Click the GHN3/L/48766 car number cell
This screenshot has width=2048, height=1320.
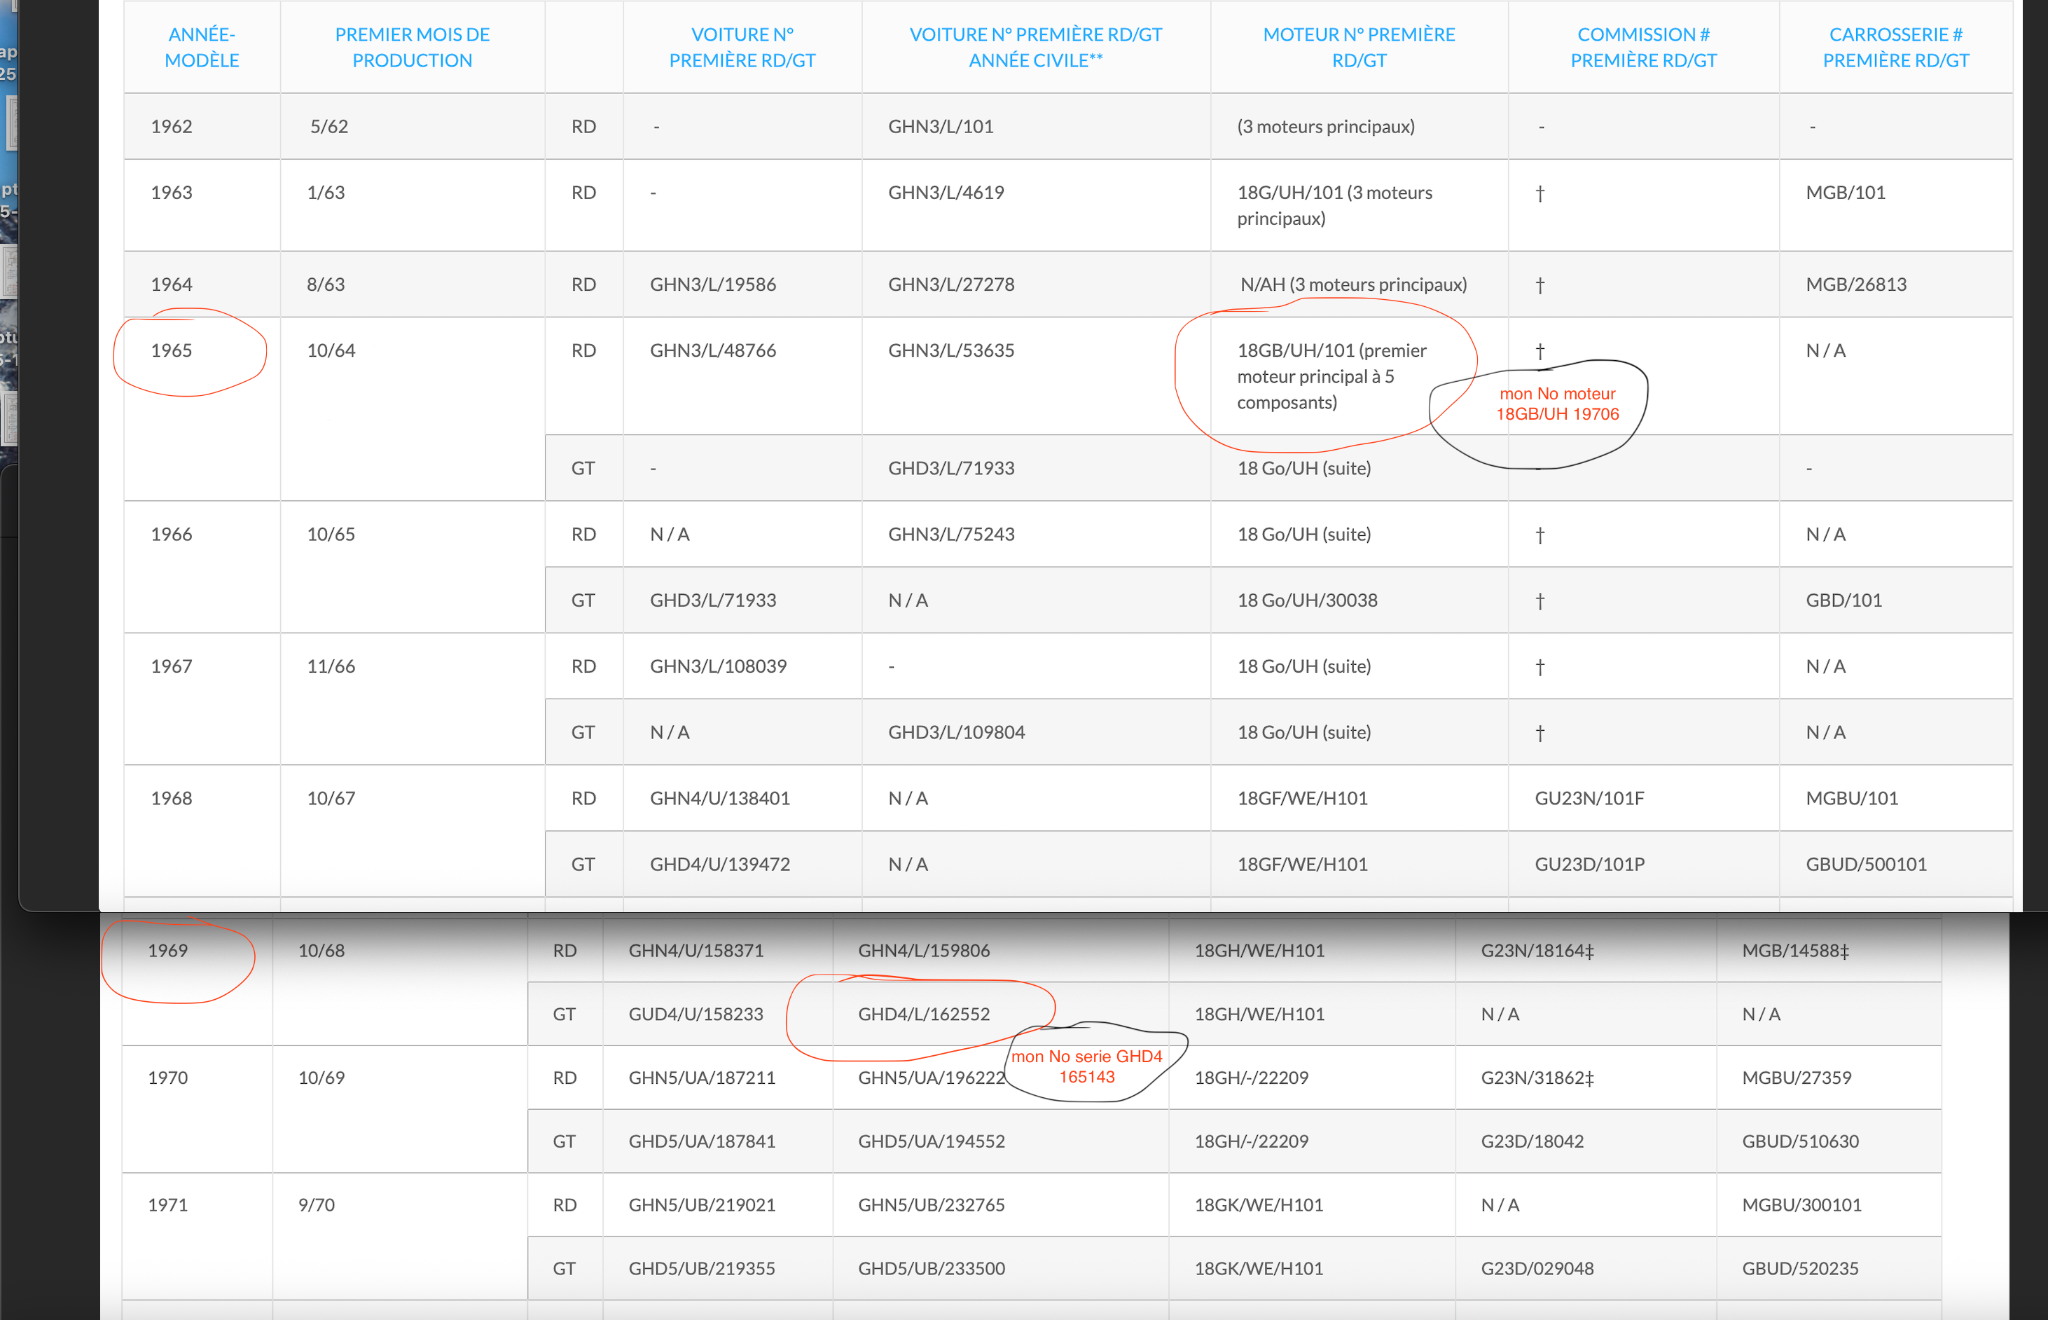(712, 351)
